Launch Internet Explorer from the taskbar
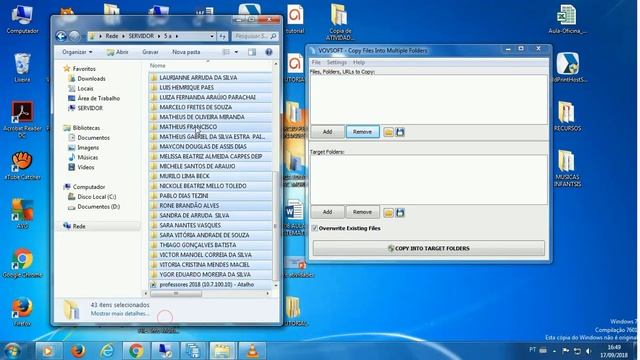 pyautogui.click(x=107, y=351)
